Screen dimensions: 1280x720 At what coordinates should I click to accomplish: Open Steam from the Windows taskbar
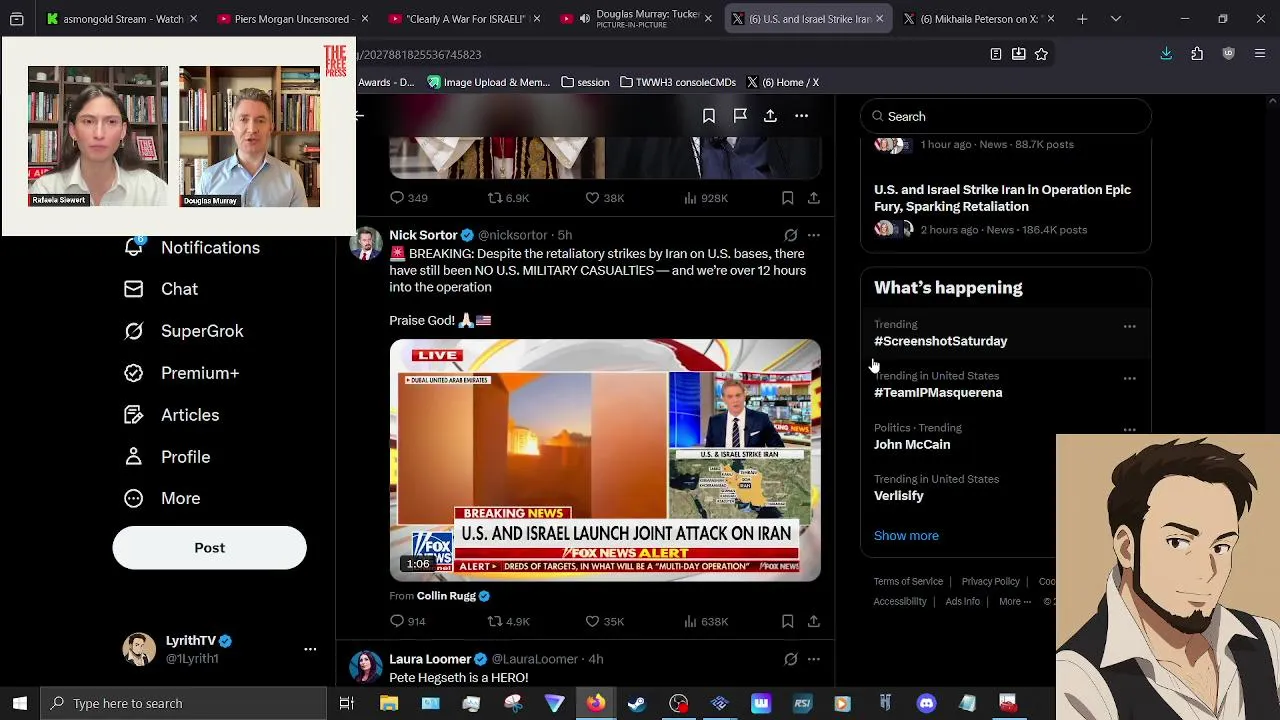636,704
